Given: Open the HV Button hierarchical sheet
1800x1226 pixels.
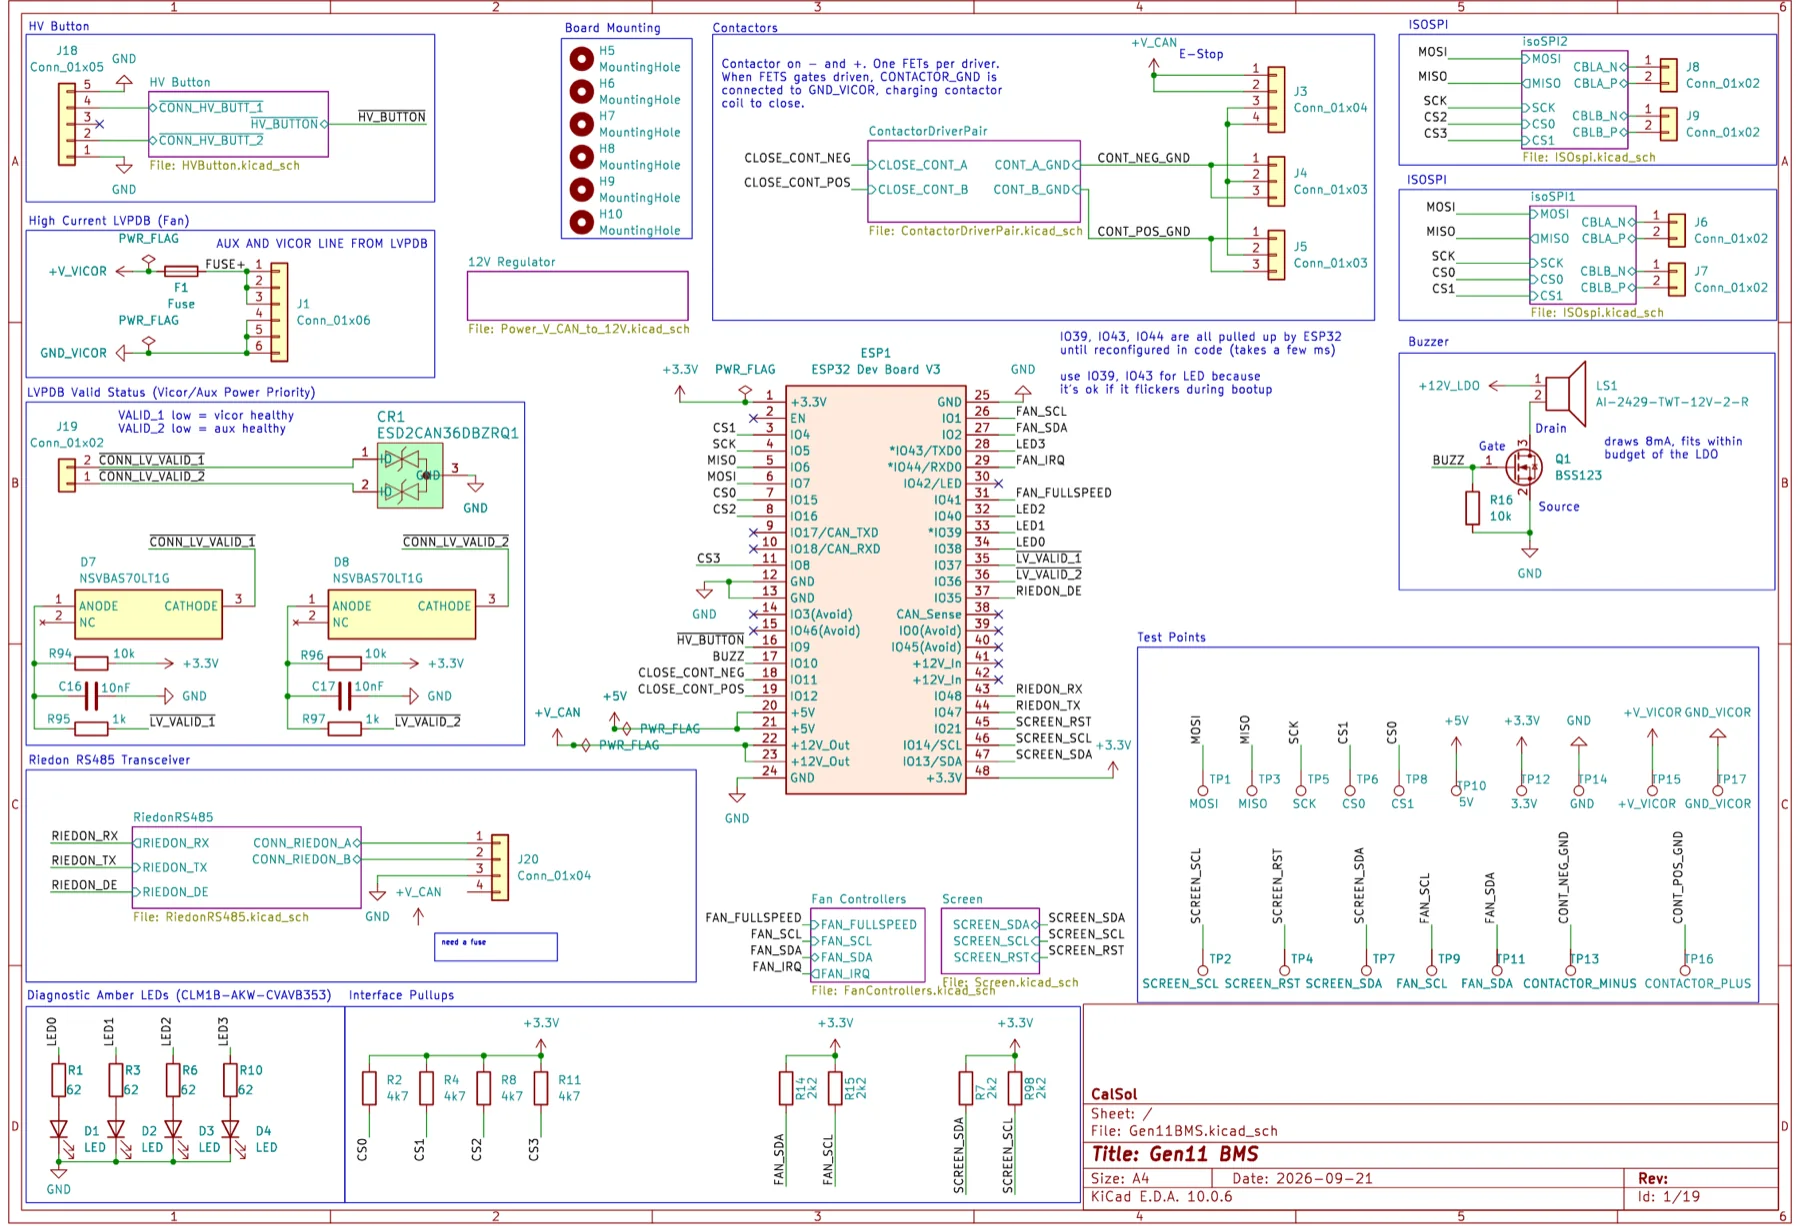Looking at the screenshot, I should point(238,124).
